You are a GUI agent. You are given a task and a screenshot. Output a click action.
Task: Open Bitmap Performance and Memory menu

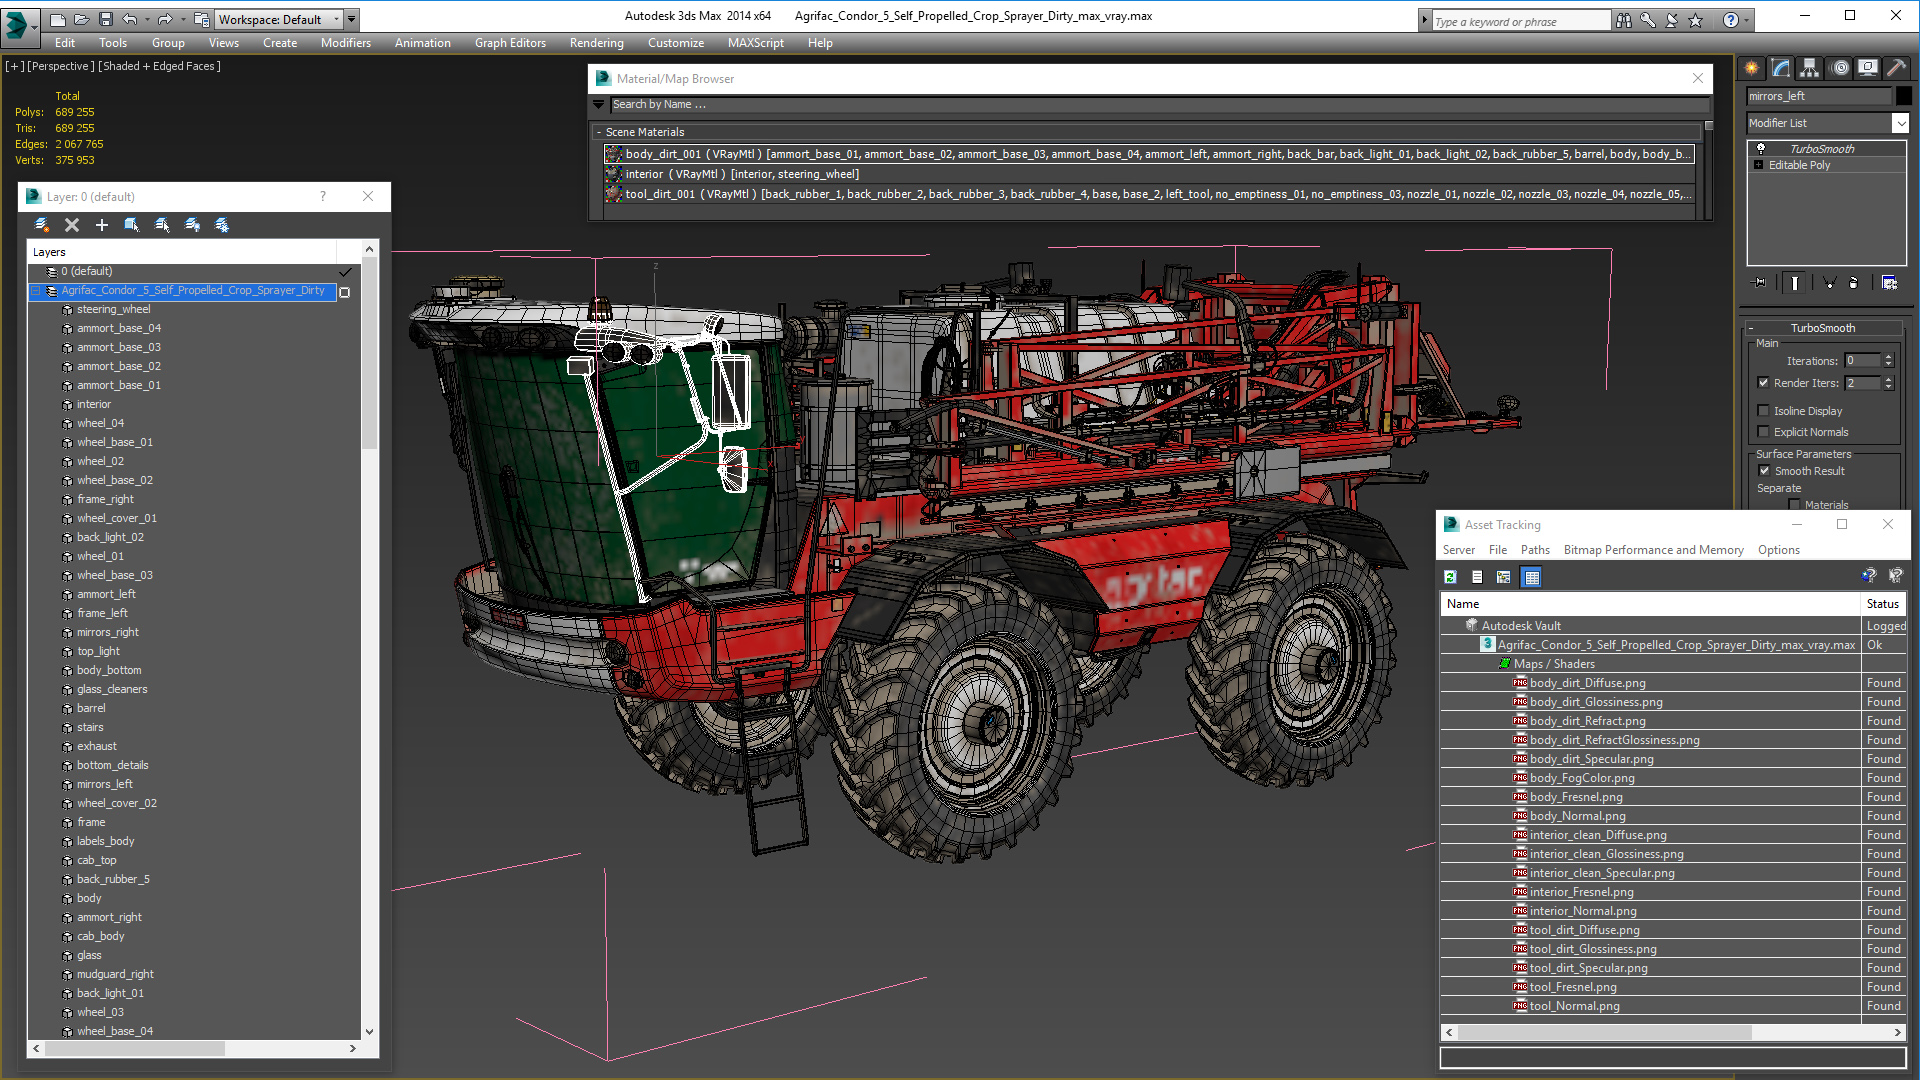click(x=1653, y=550)
